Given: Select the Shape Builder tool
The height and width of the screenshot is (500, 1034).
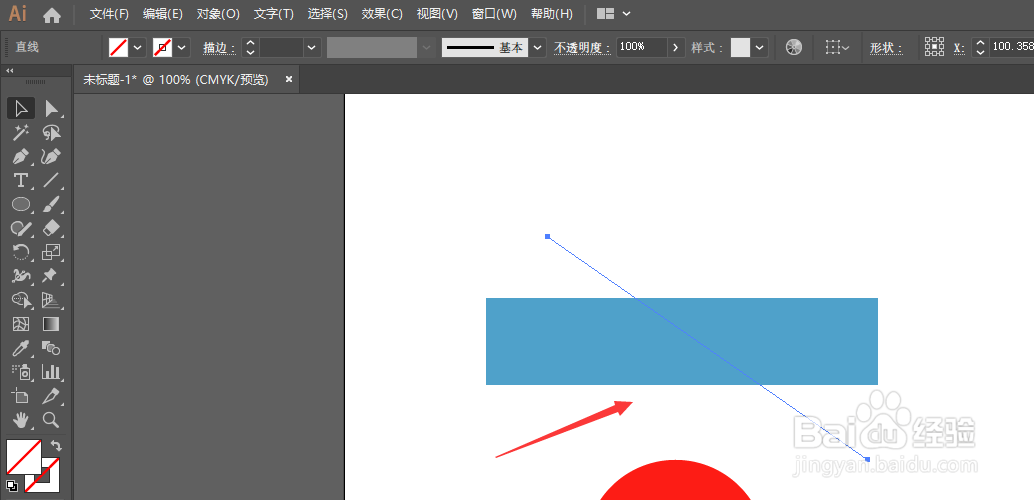Looking at the screenshot, I should click(21, 300).
